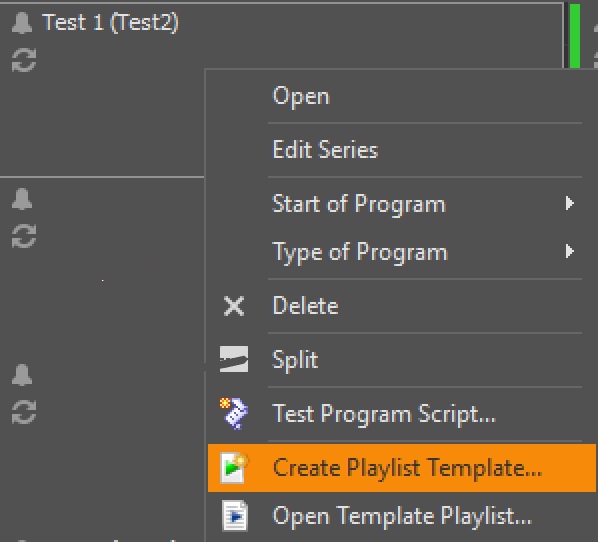Expand the Start of Program submenu arrow
Image resolution: width=598 pixels, height=542 pixels.
569,203
